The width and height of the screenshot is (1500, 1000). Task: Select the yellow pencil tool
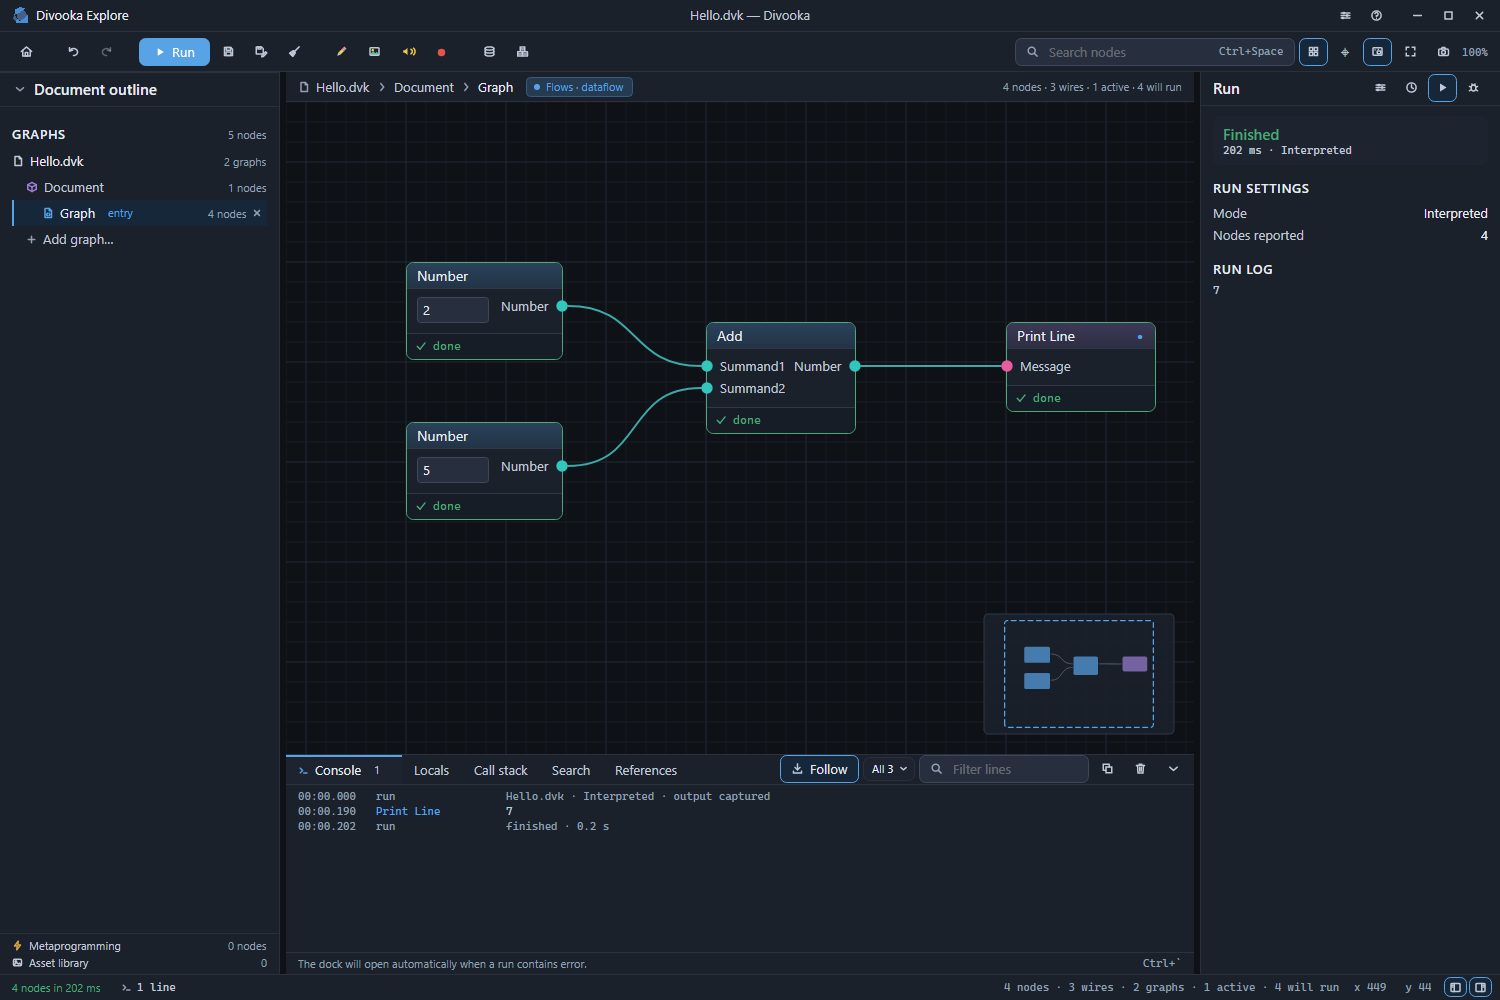tap(341, 52)
